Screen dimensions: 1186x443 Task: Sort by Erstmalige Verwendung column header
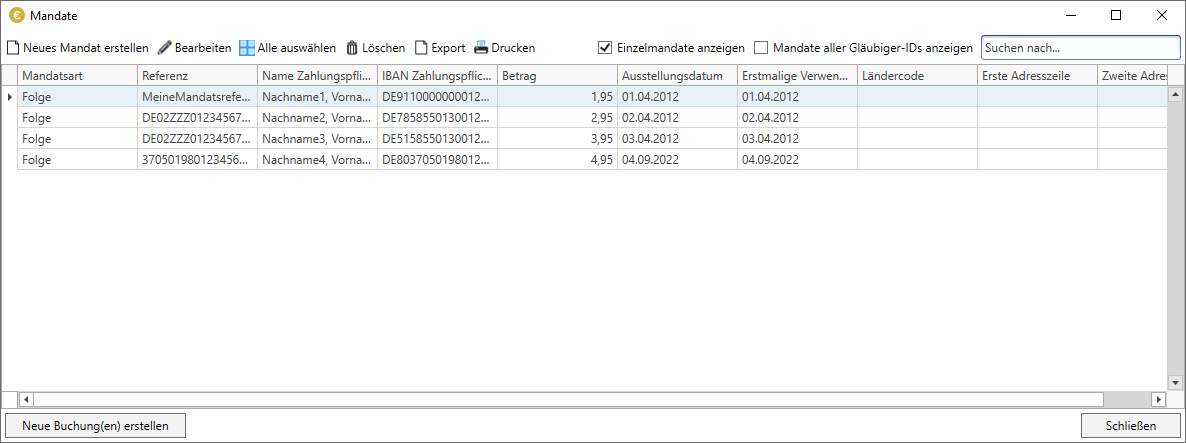(x=797, y=76)
